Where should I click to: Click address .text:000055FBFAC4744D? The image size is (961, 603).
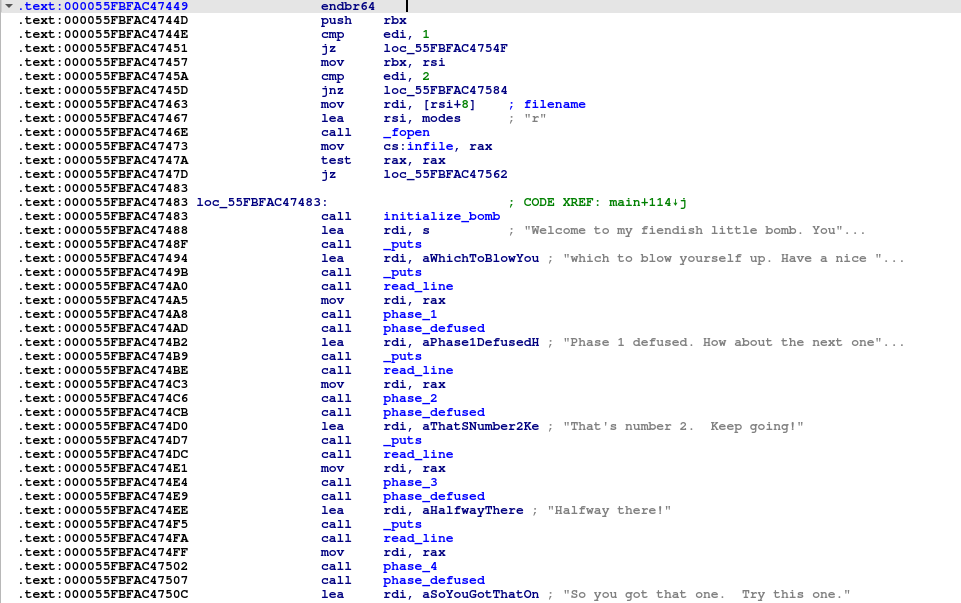(103, 20)
